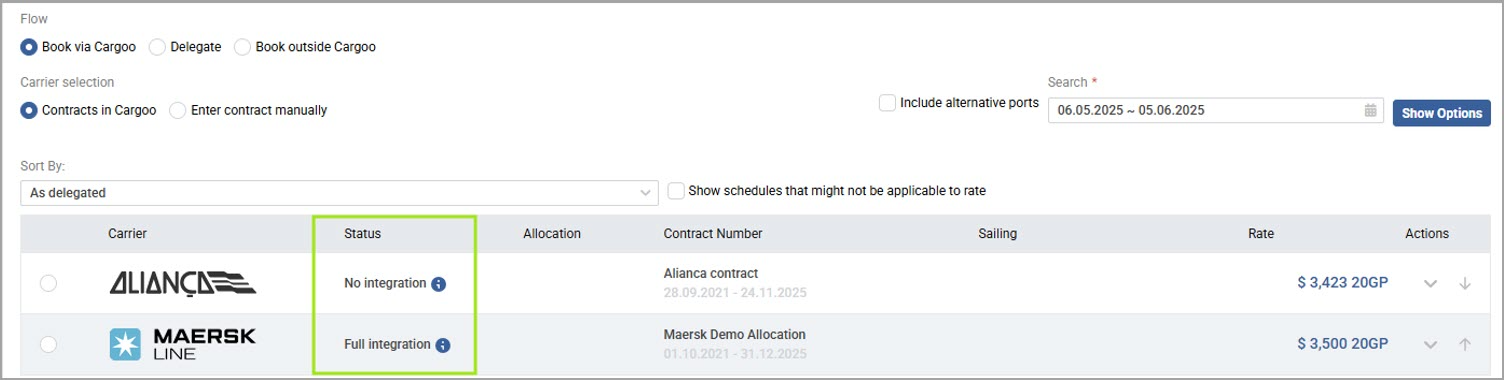Select the Maersk Line row radio button
The width and height of the screenshot is (1504, 380).
(x=48, y=345)
